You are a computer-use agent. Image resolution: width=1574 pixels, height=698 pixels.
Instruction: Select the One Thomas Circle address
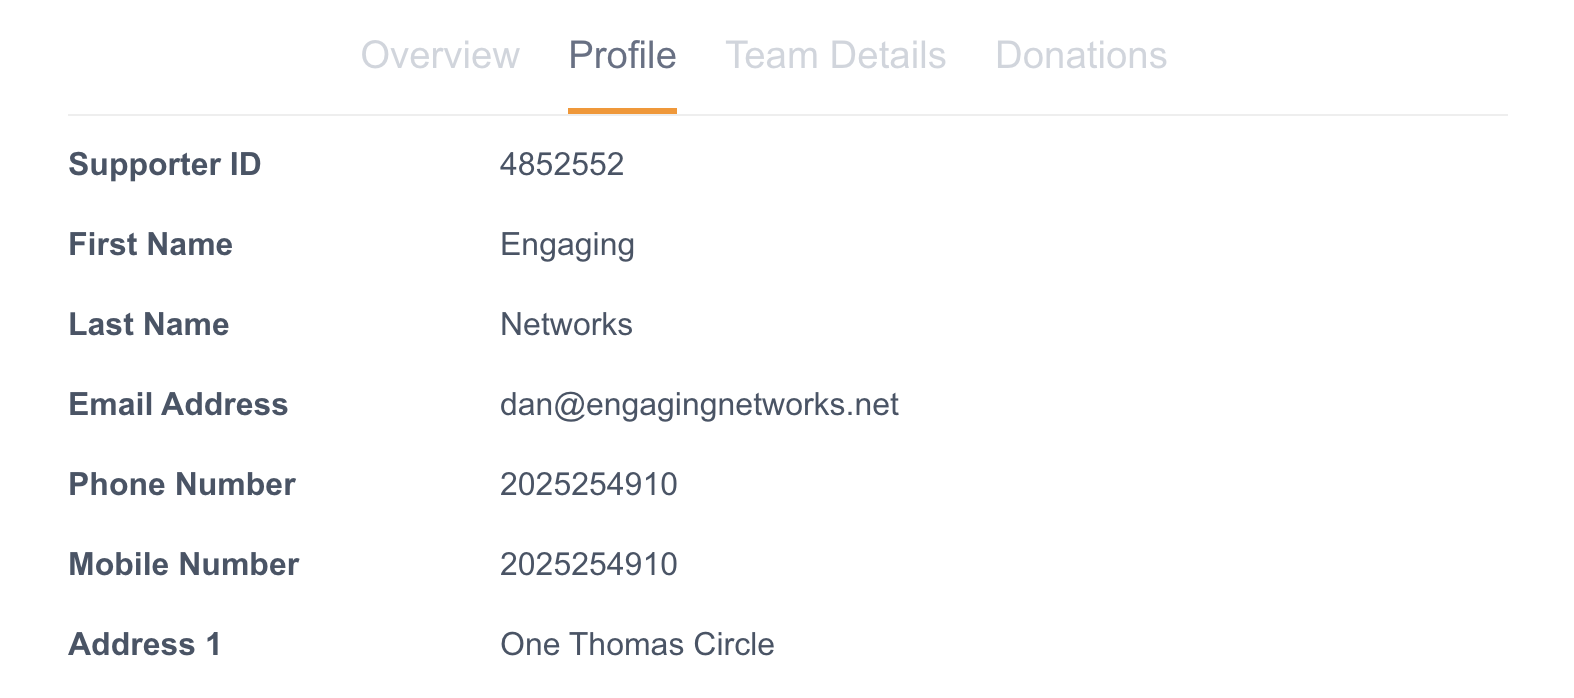click(637, 644)
